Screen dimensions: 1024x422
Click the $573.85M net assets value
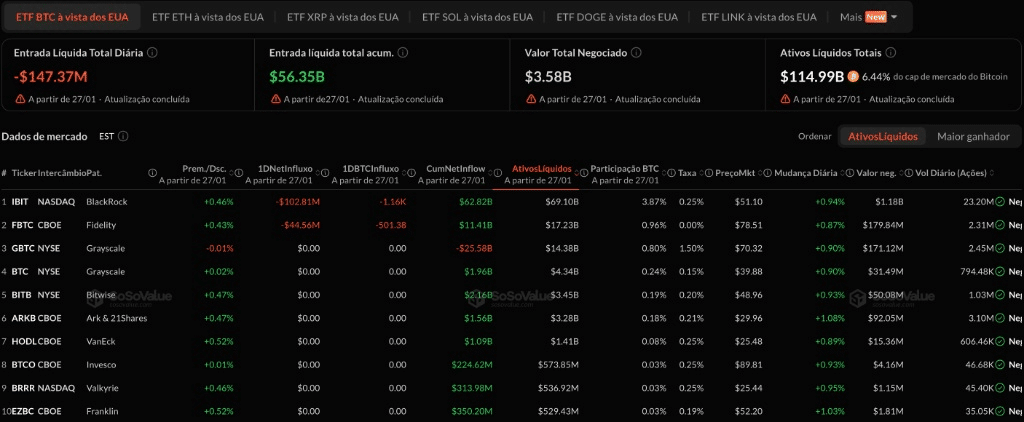point(558,365)
